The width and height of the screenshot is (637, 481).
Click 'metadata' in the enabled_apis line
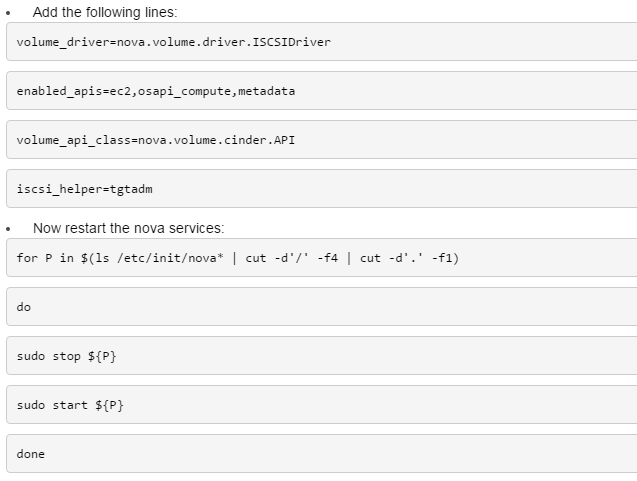[266, 91]
